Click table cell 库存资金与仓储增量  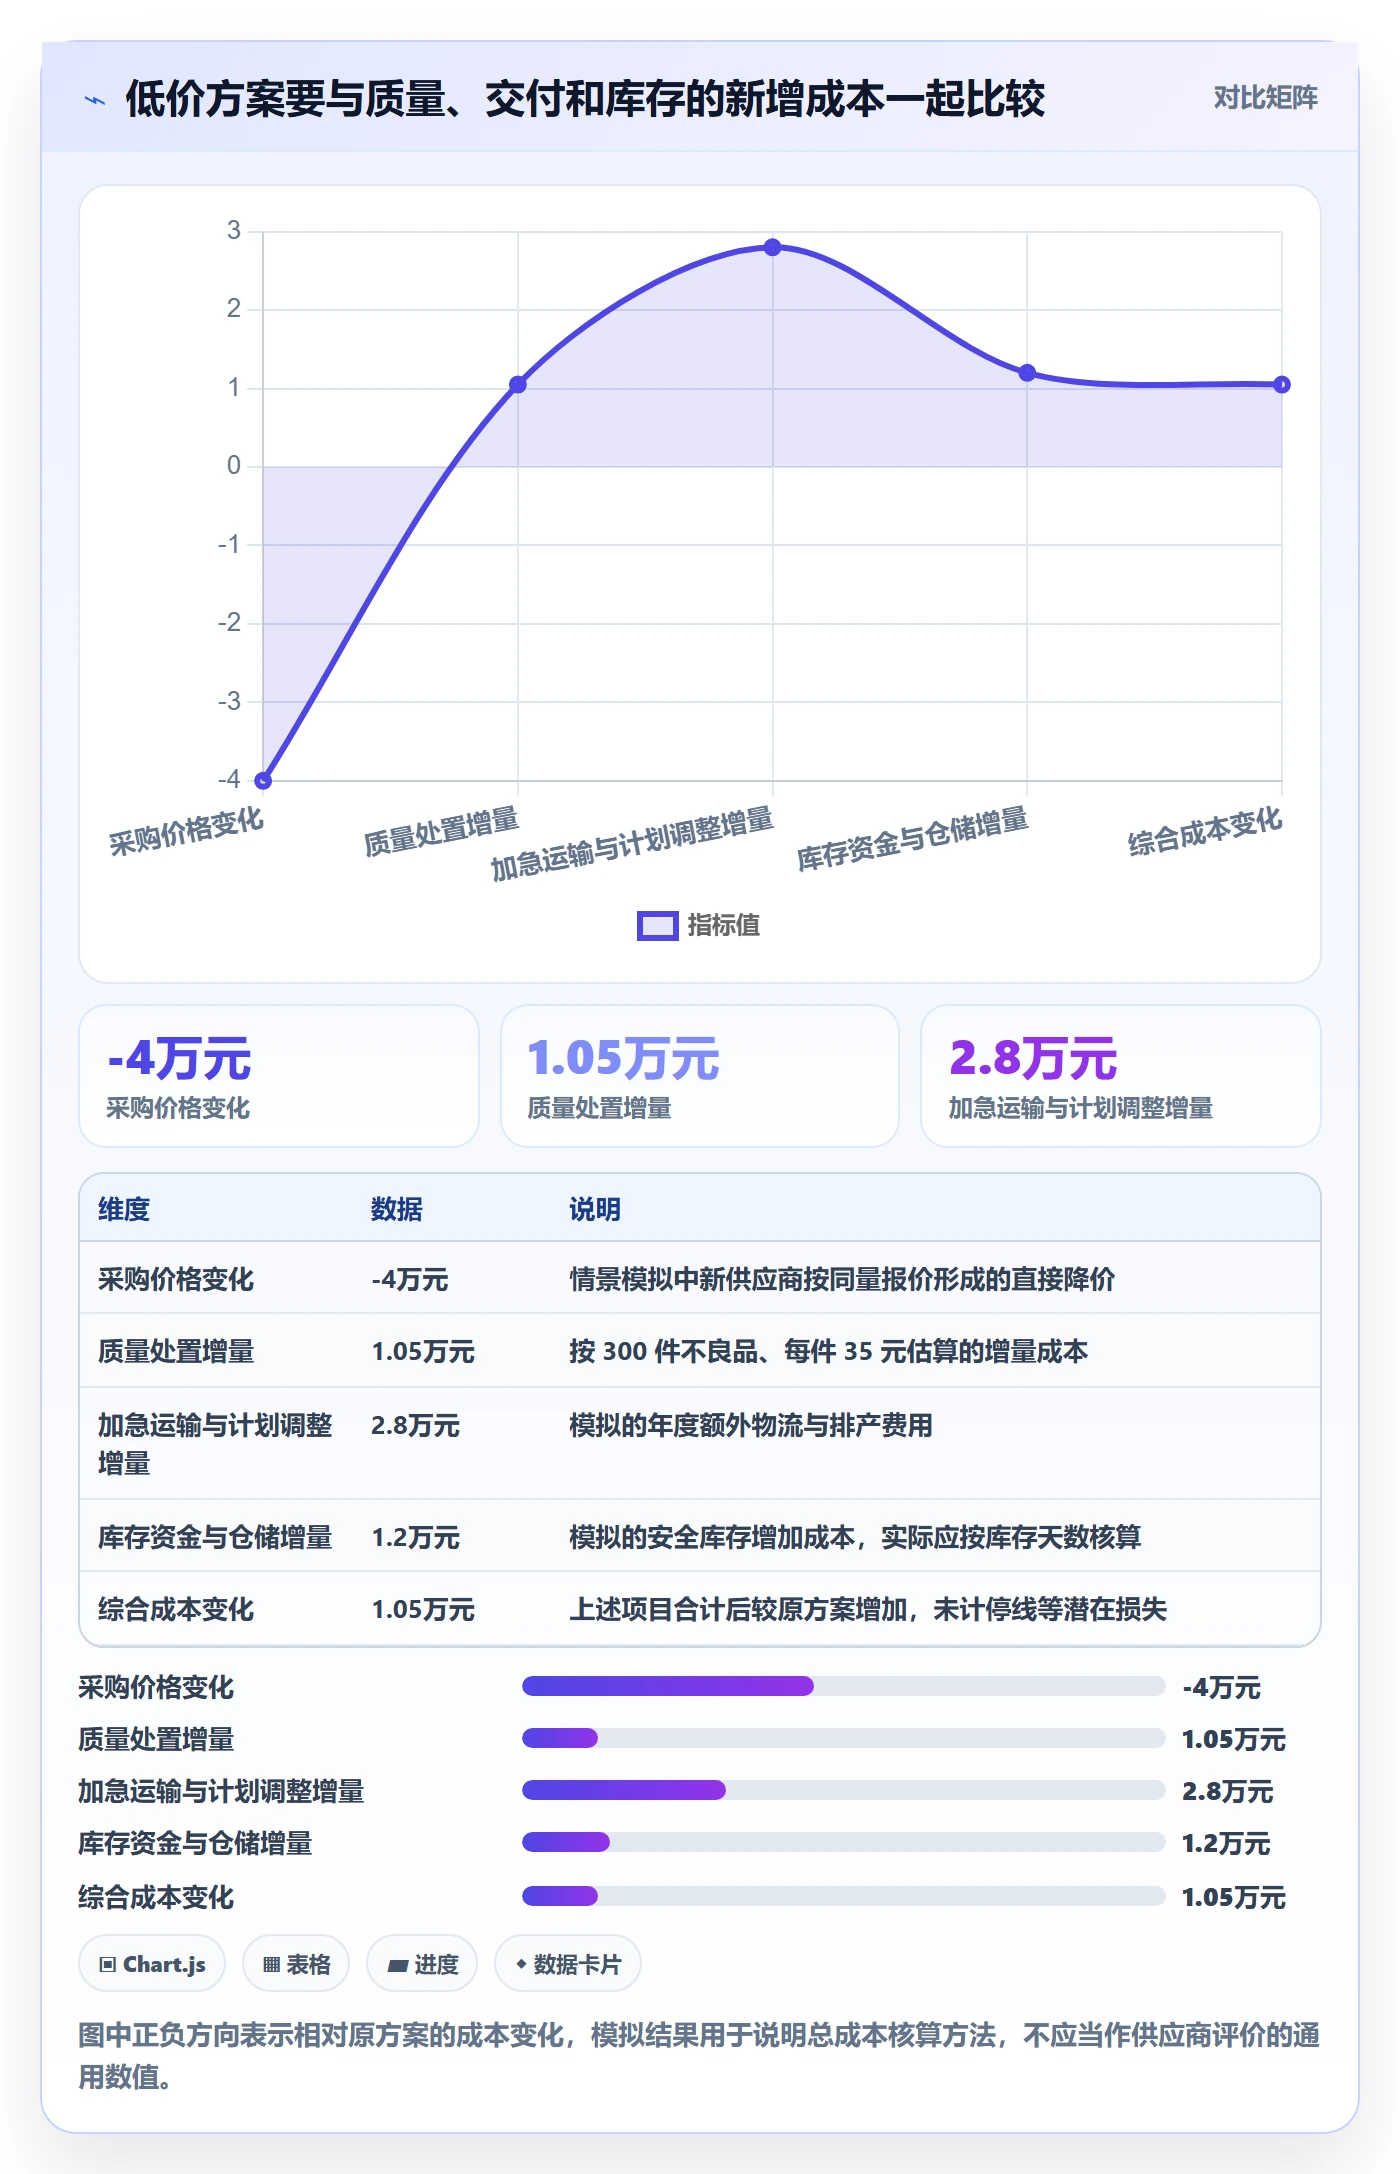pyautogui.click(x=215, y=1537)
